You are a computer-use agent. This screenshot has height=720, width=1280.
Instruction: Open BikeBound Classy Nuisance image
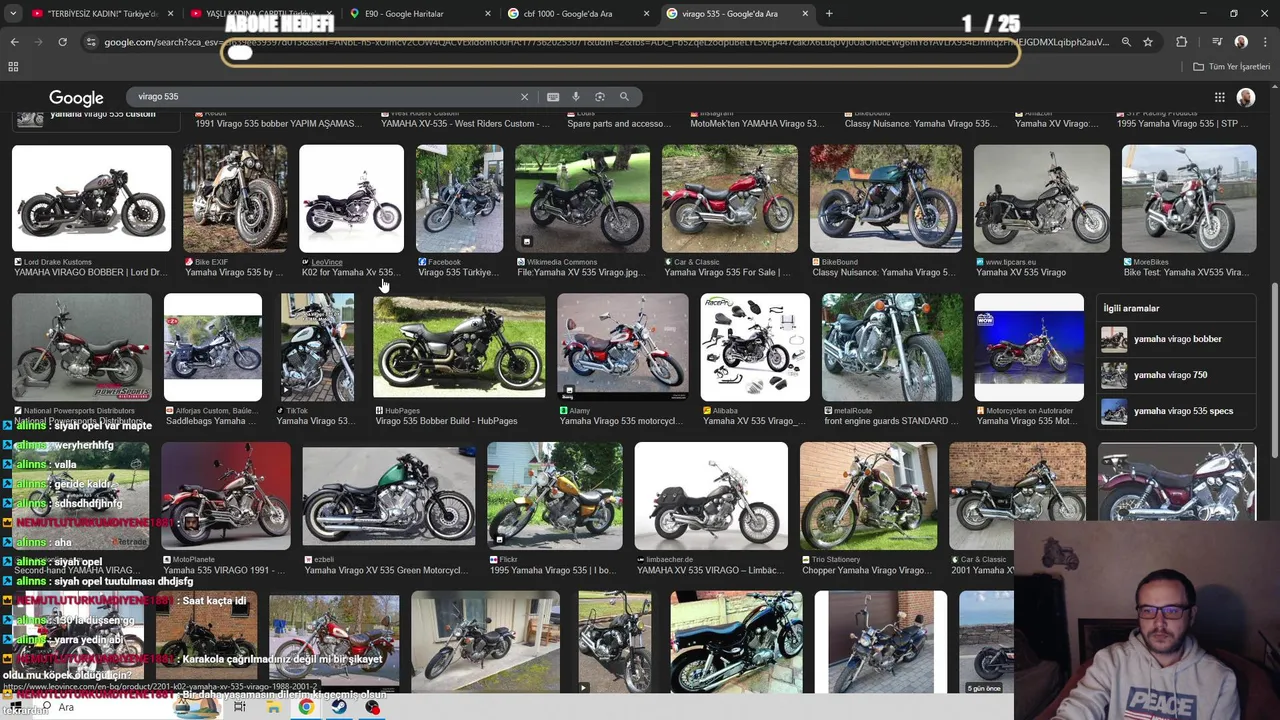point(886,198)
